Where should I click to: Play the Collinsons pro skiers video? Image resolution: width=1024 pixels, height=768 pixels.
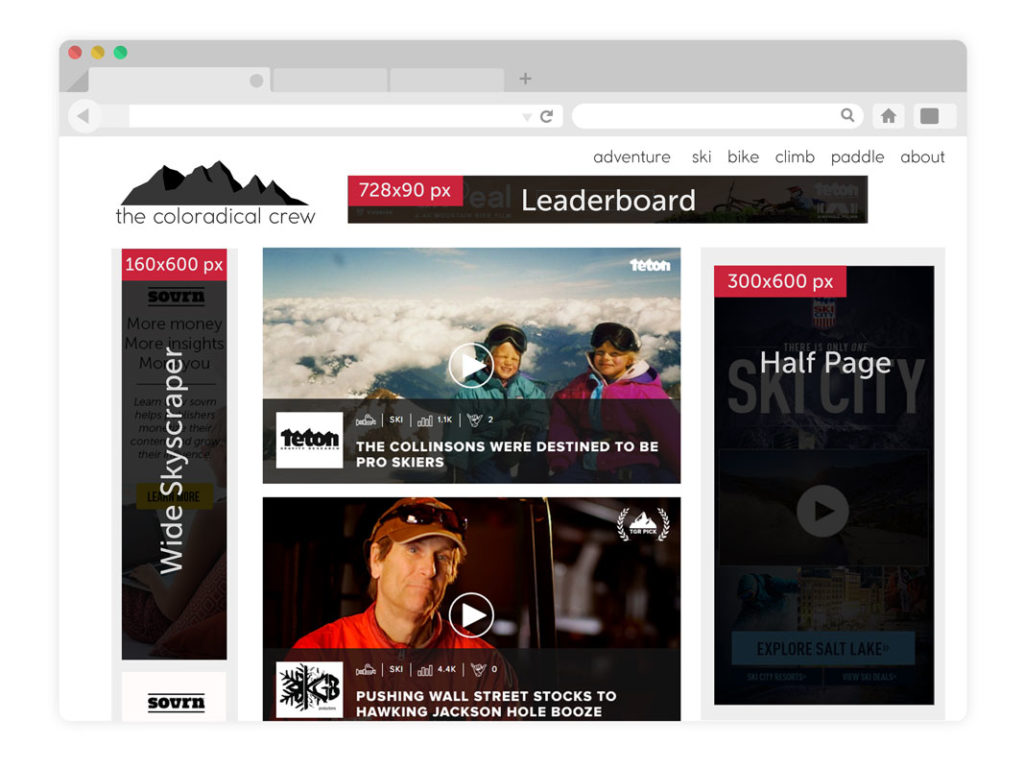[x=470, y=365]
